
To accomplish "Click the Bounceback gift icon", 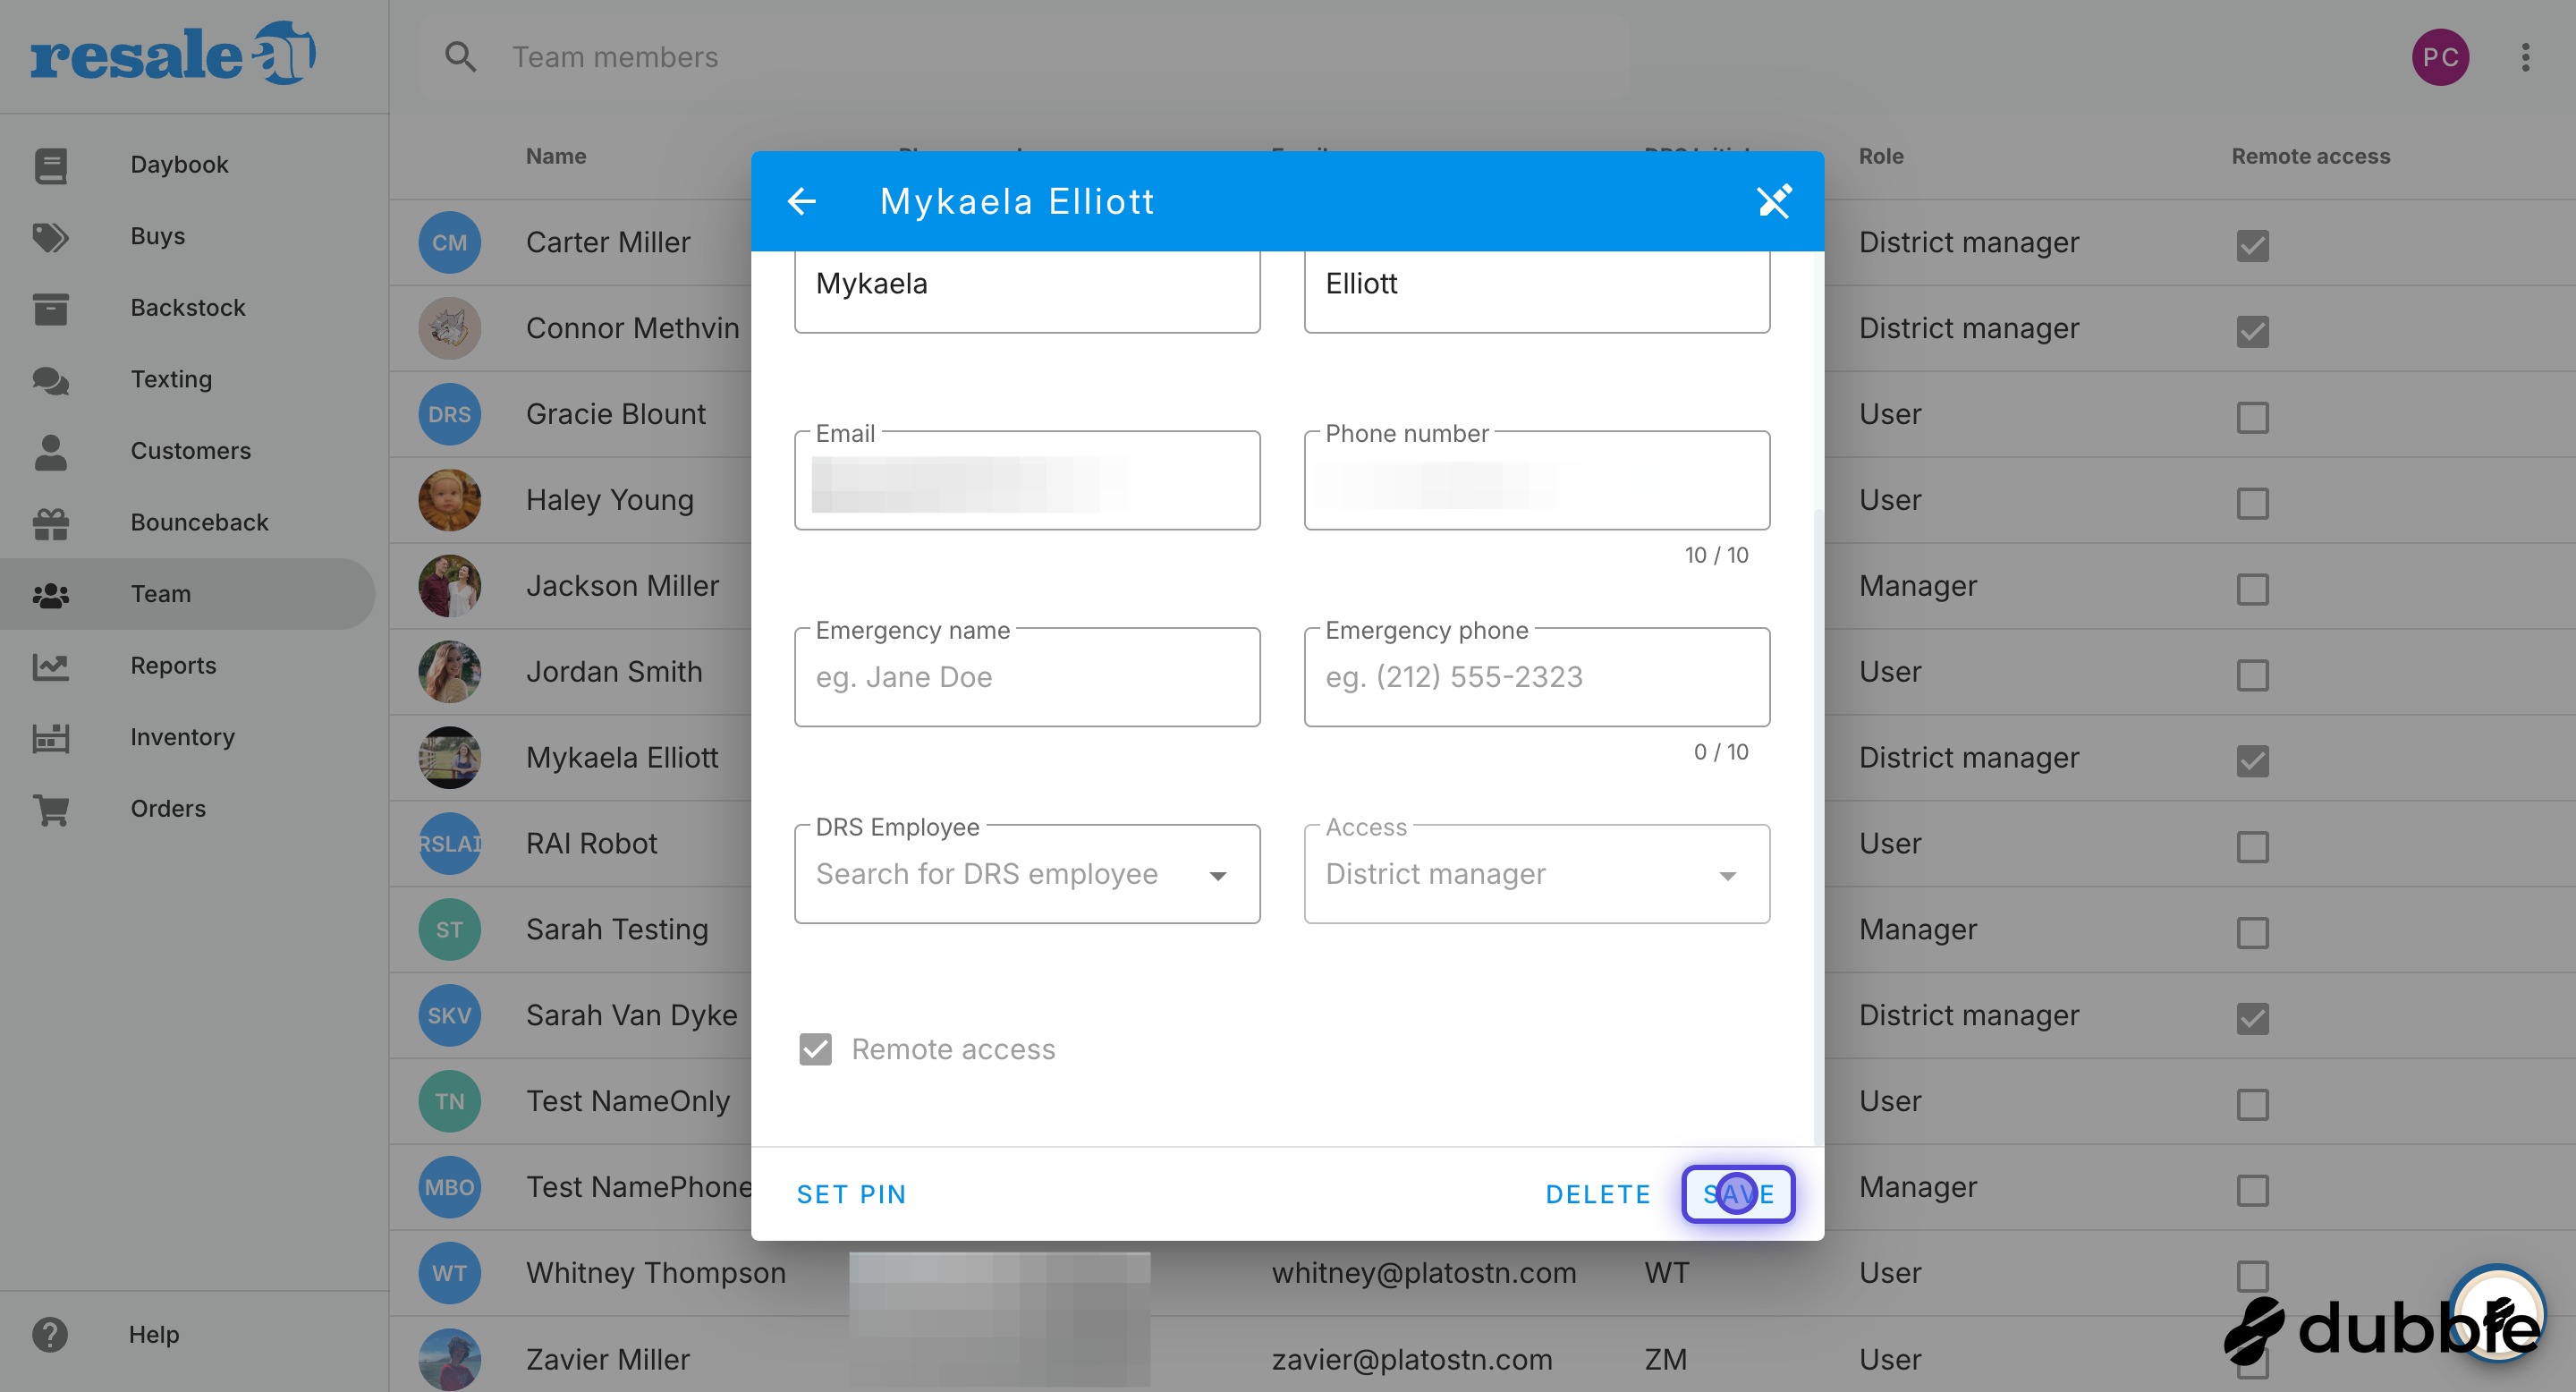I will [50, 523].
